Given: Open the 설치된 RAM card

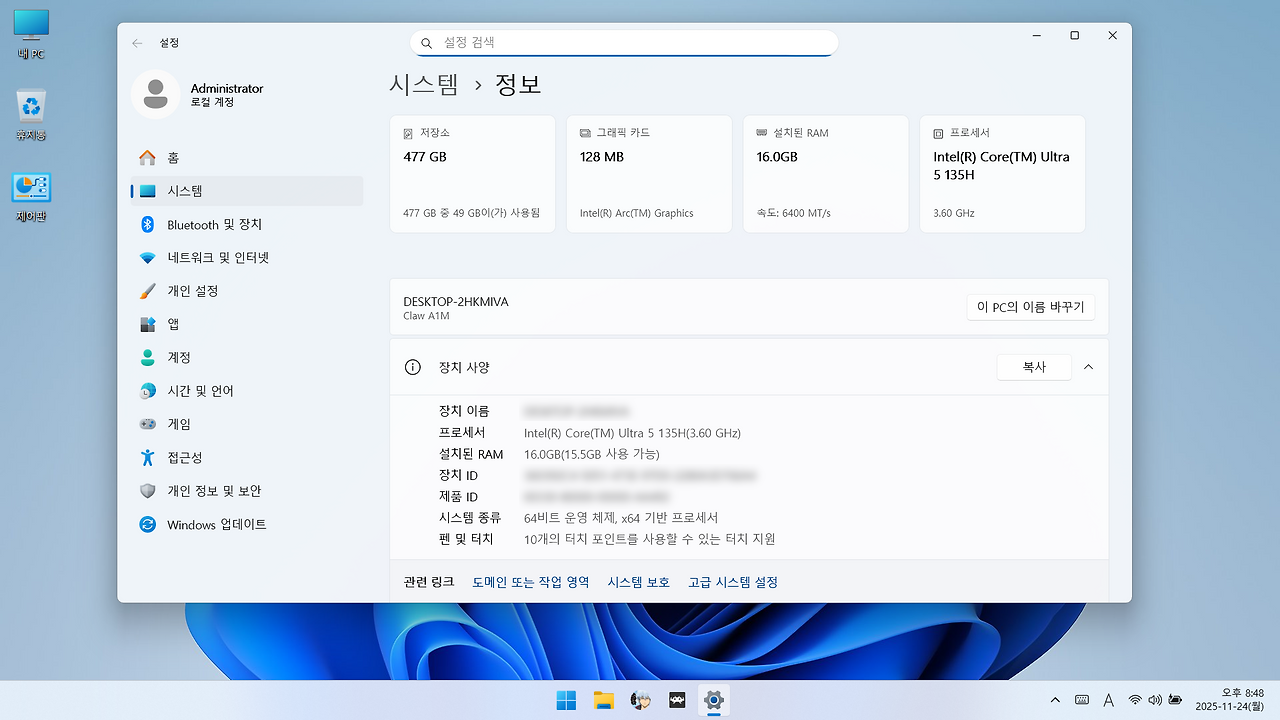Looking at the screenshot, I should [x=826, y=174].
